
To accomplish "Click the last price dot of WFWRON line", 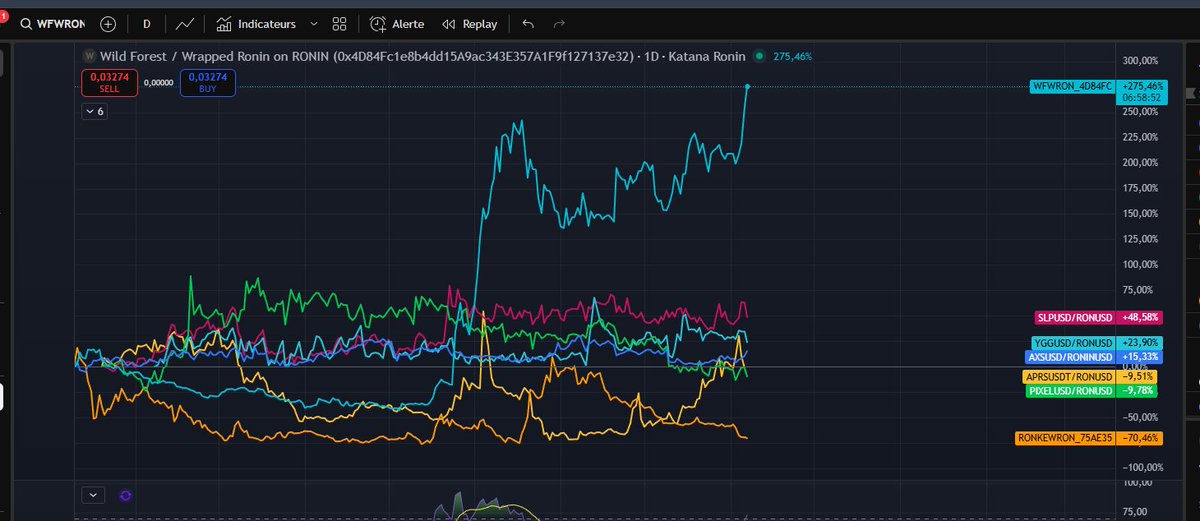I will 747,87.
